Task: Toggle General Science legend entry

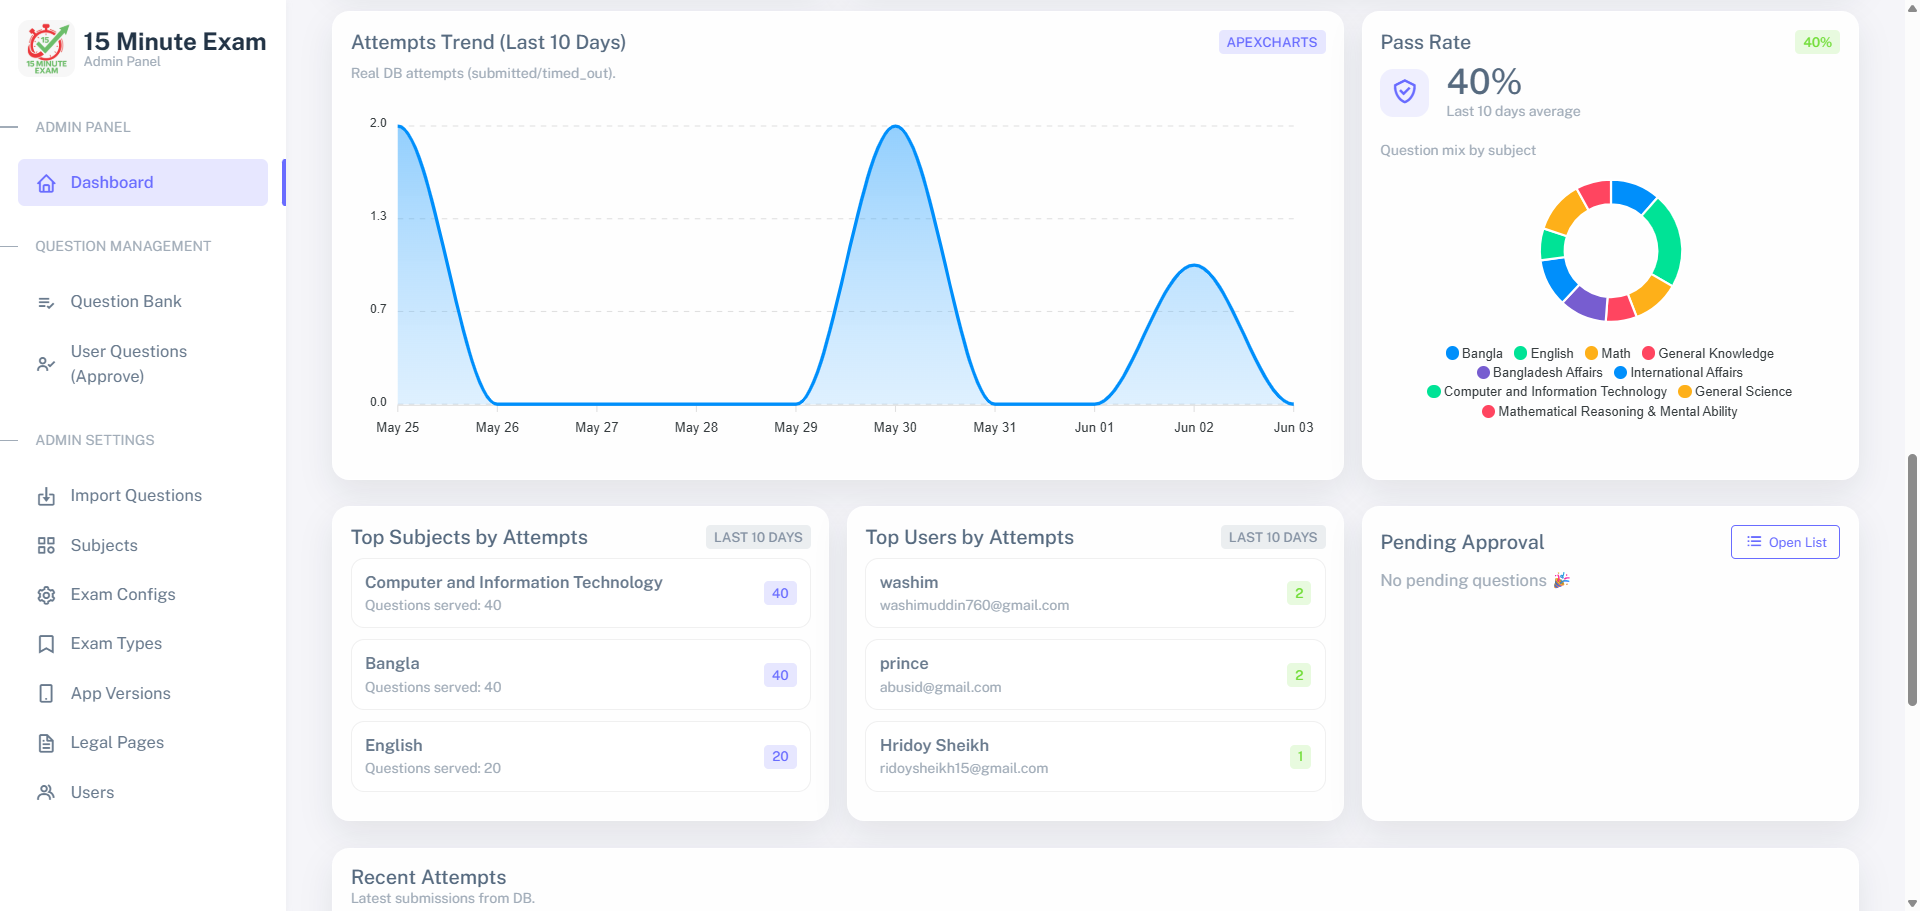Action: point(1735,392)
